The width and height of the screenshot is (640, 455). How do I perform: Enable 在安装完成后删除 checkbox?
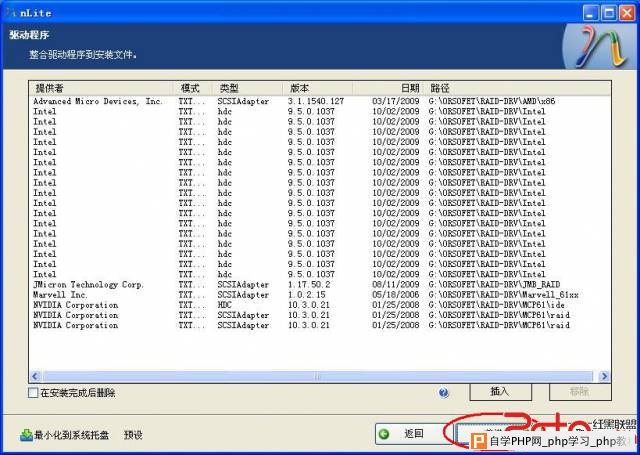33,393
